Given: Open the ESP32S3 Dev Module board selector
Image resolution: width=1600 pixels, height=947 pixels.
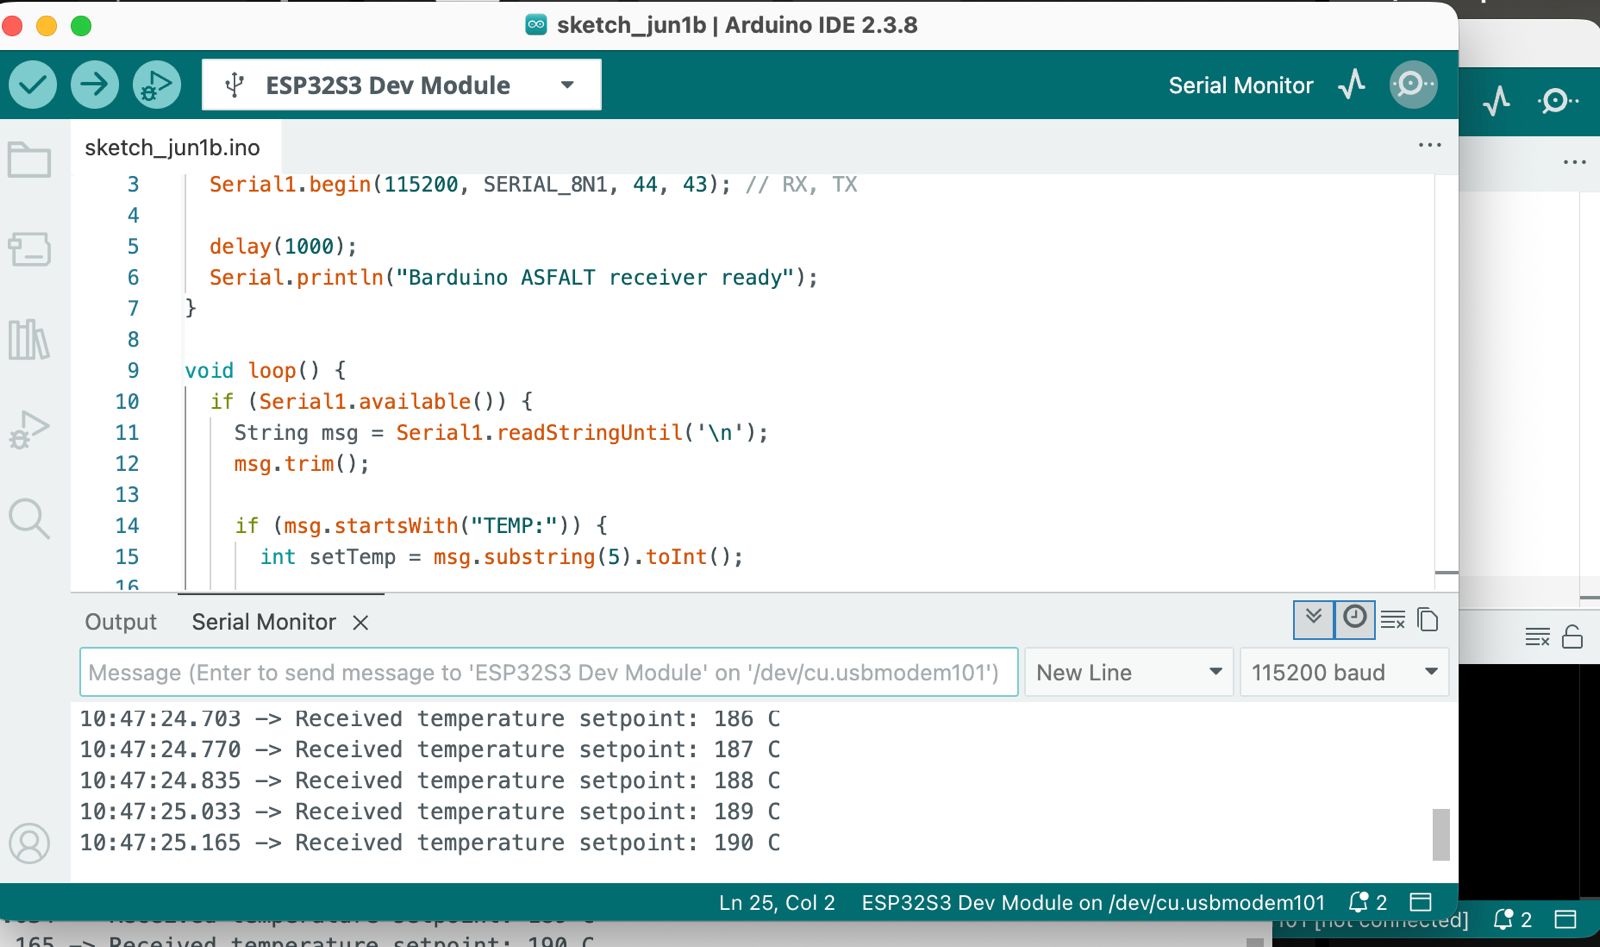Looking at the screenshot, I should (401, 85).
